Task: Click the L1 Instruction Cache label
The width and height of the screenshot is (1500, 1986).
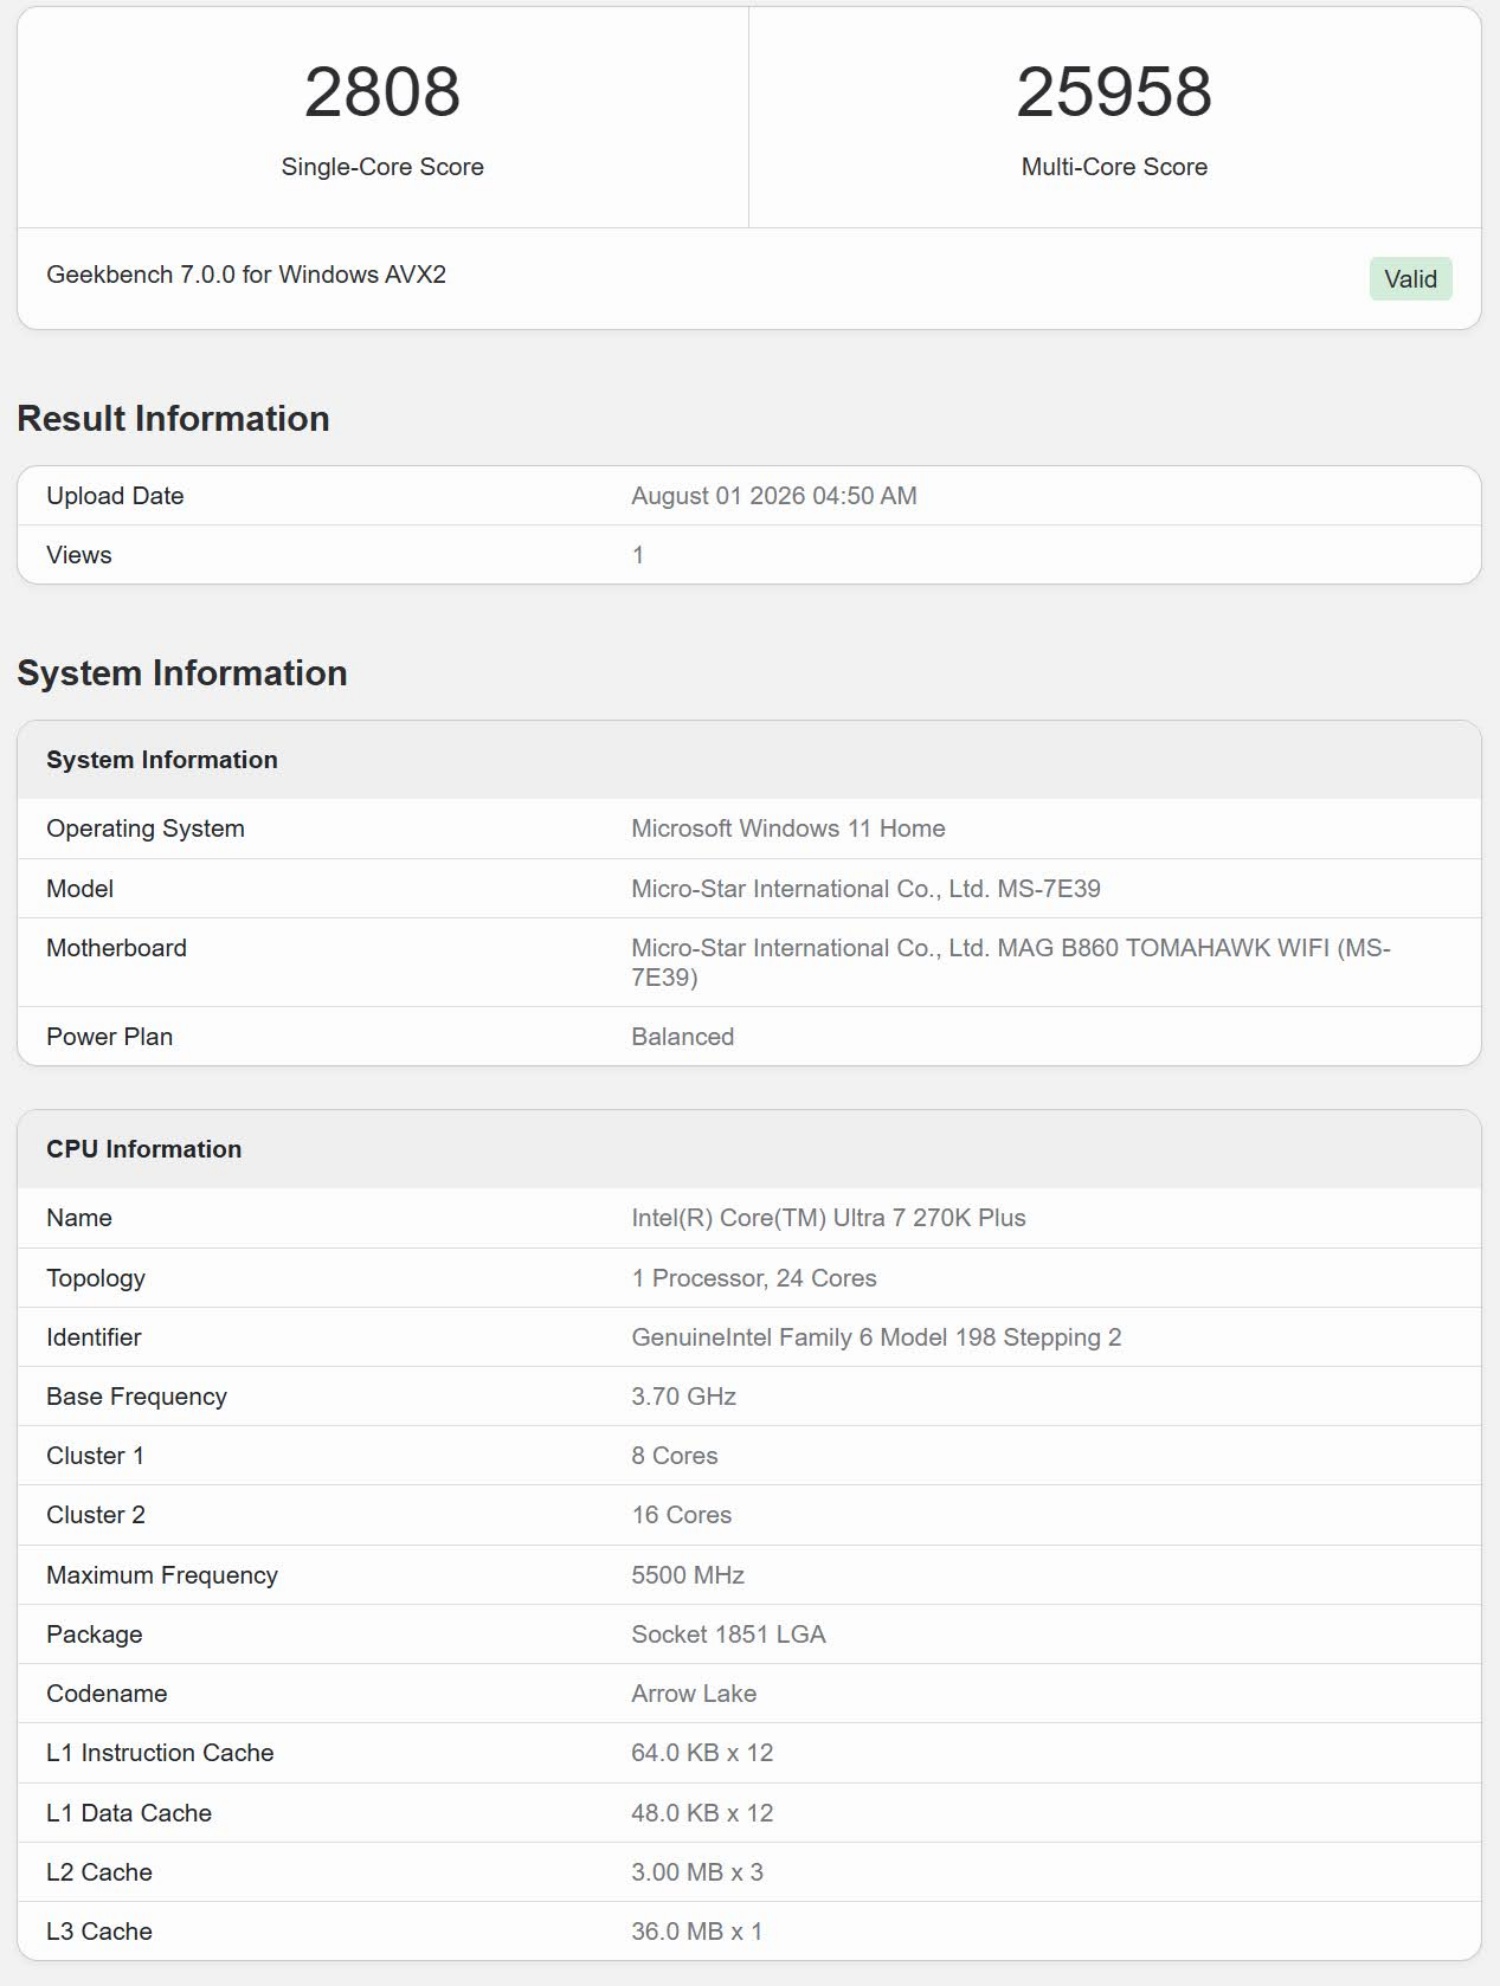Action: coord(160,1753)
